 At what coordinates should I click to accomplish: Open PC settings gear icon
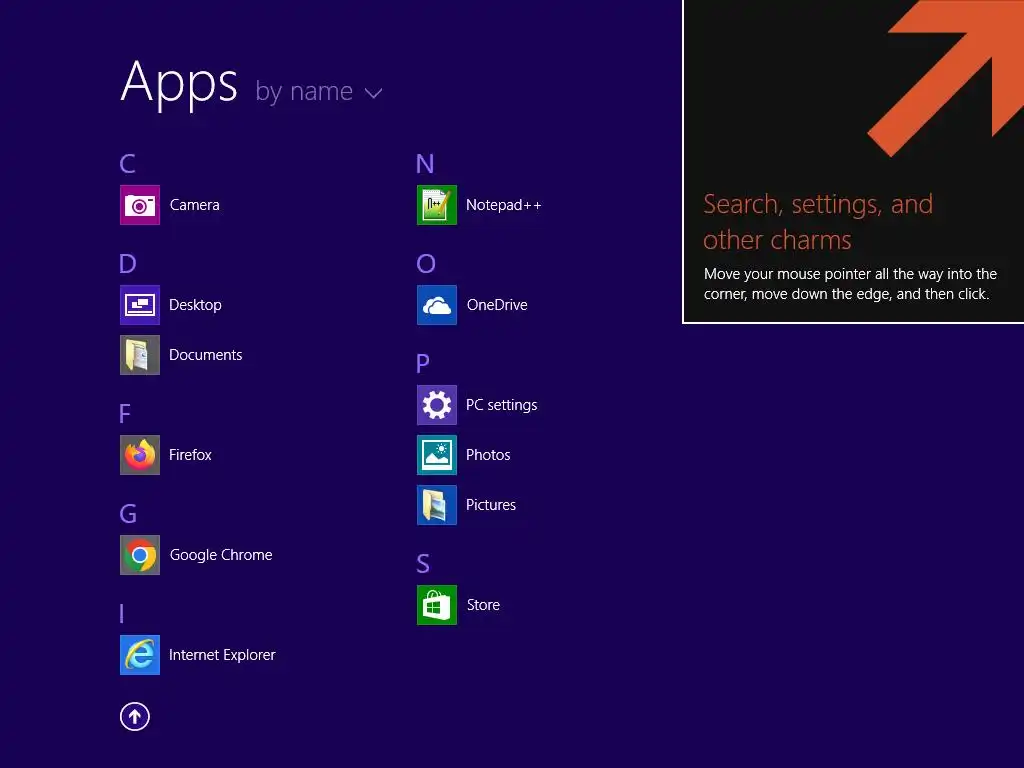[437, 405]
